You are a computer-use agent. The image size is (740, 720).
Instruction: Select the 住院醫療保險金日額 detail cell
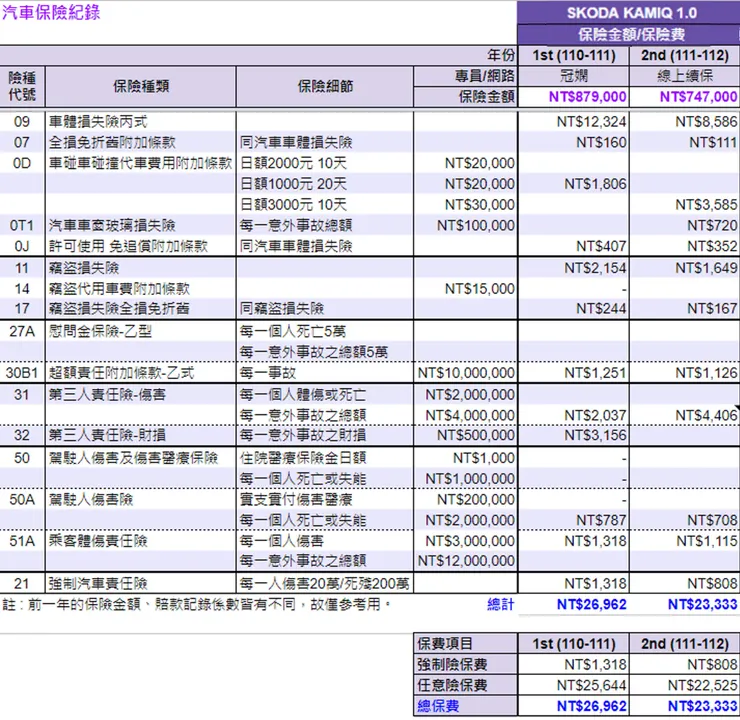(325, 458)
